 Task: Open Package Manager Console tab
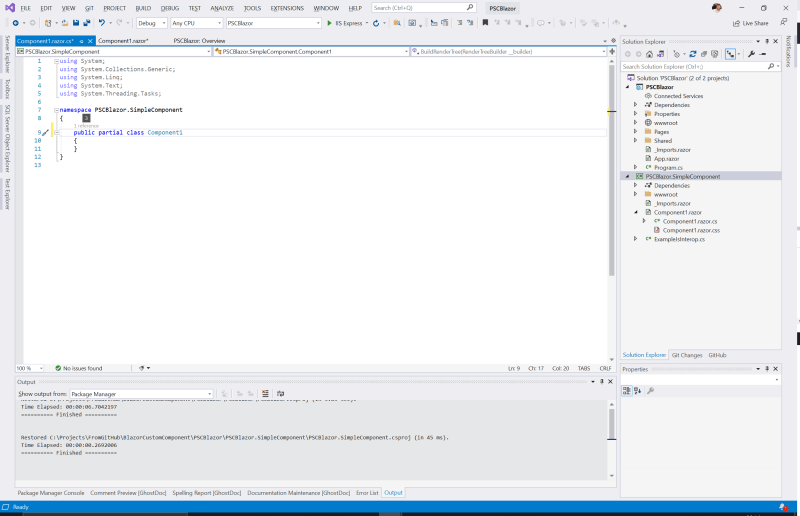tap(51, 493)
